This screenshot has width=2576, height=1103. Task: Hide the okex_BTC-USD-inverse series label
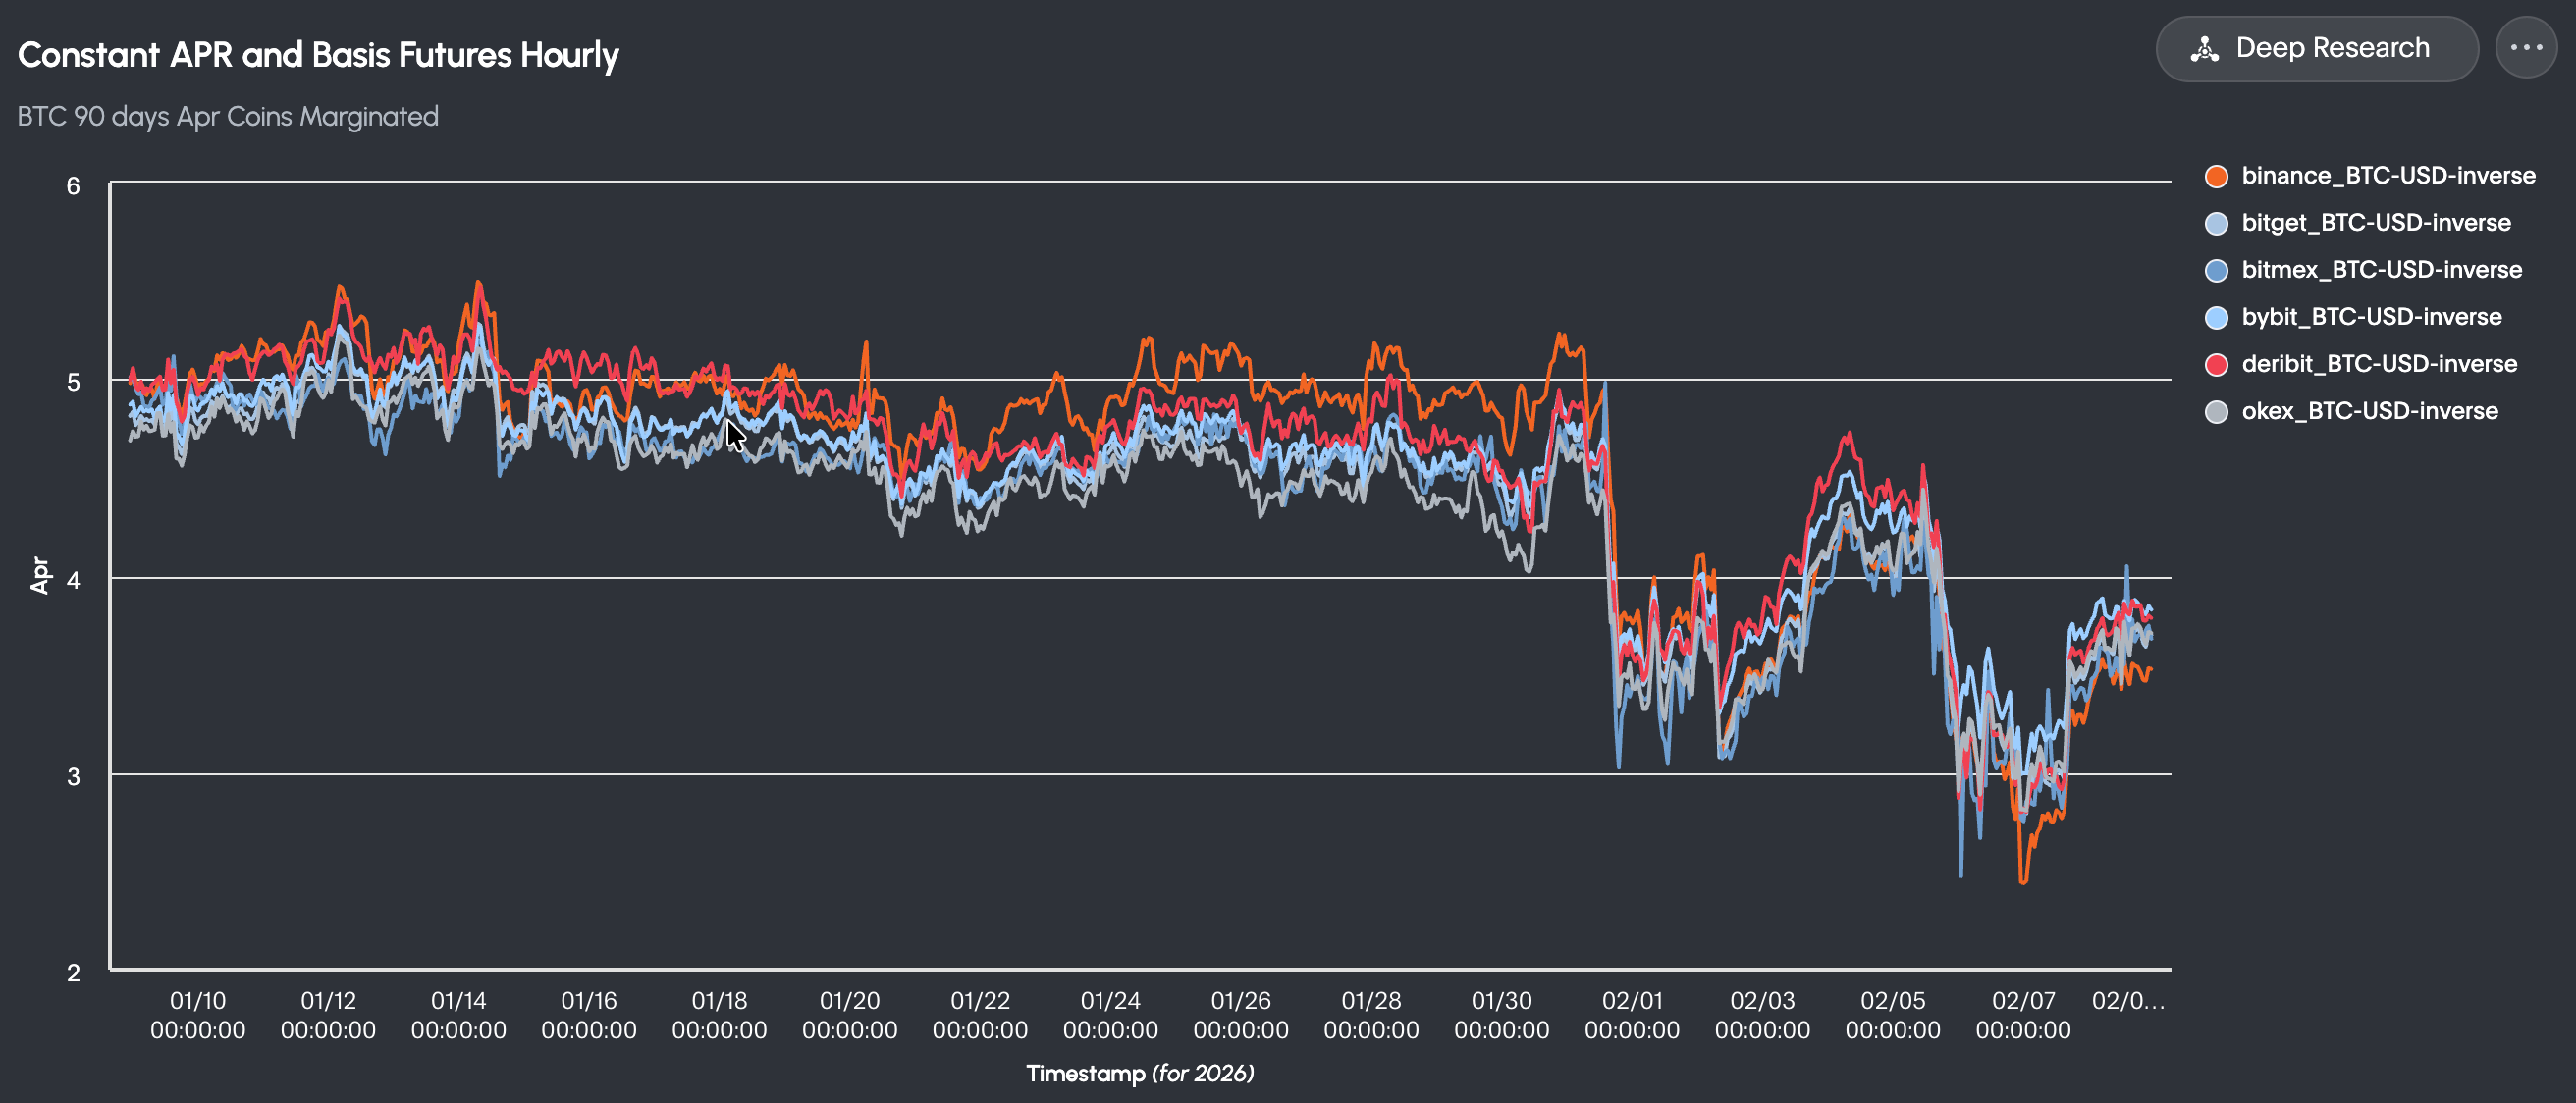[x=2369, y=411]
